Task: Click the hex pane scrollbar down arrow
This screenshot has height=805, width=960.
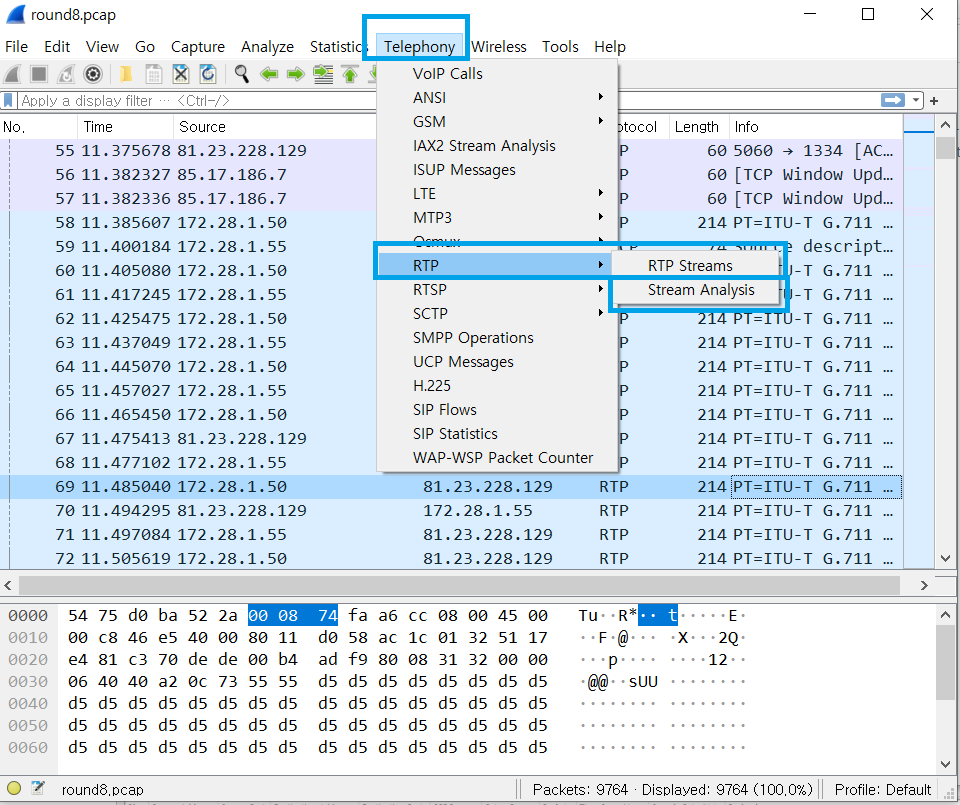Action: [x=945, y=763]
